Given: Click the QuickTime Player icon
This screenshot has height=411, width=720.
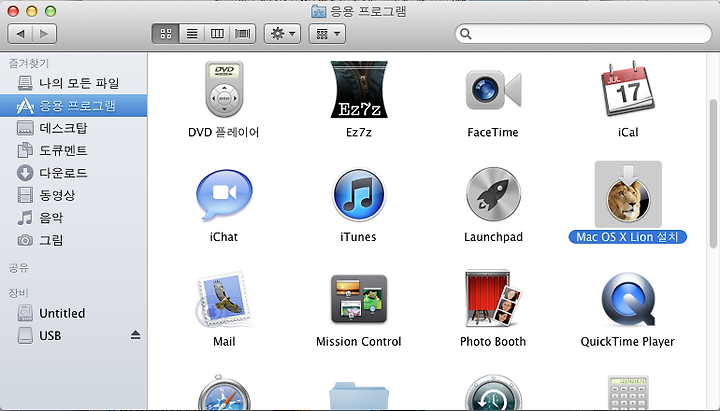Looking at the screenshot, I should click(x=628, y=299).
